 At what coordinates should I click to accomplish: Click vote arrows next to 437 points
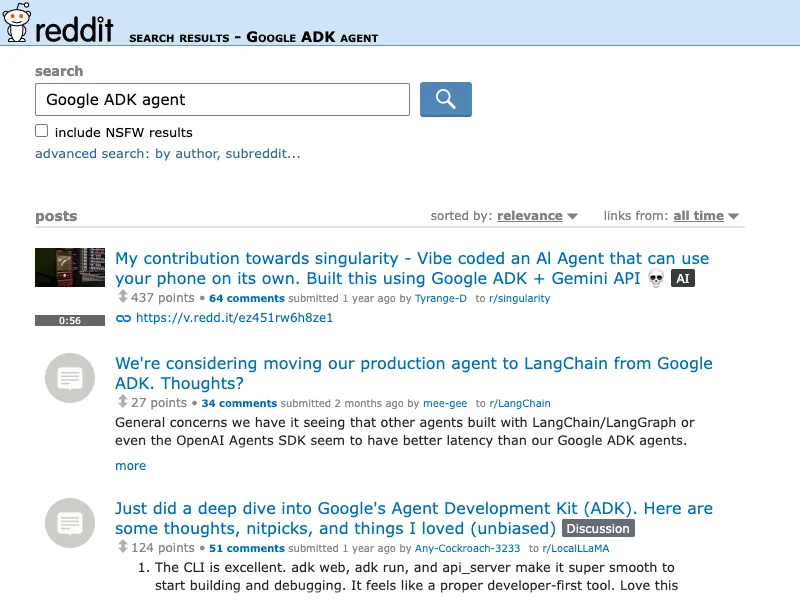pyautogui.click(x=122, y=297)
